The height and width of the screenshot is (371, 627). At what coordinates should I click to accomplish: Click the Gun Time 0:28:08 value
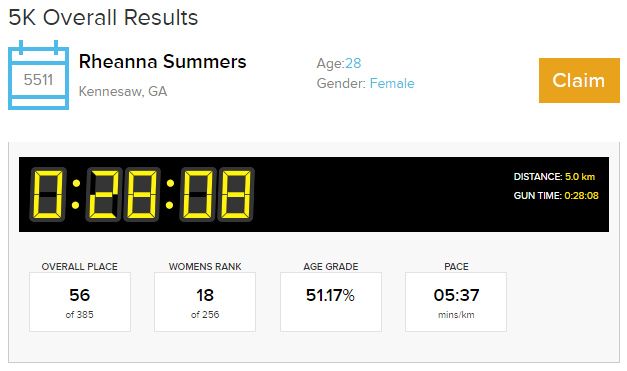coord(581,195)
